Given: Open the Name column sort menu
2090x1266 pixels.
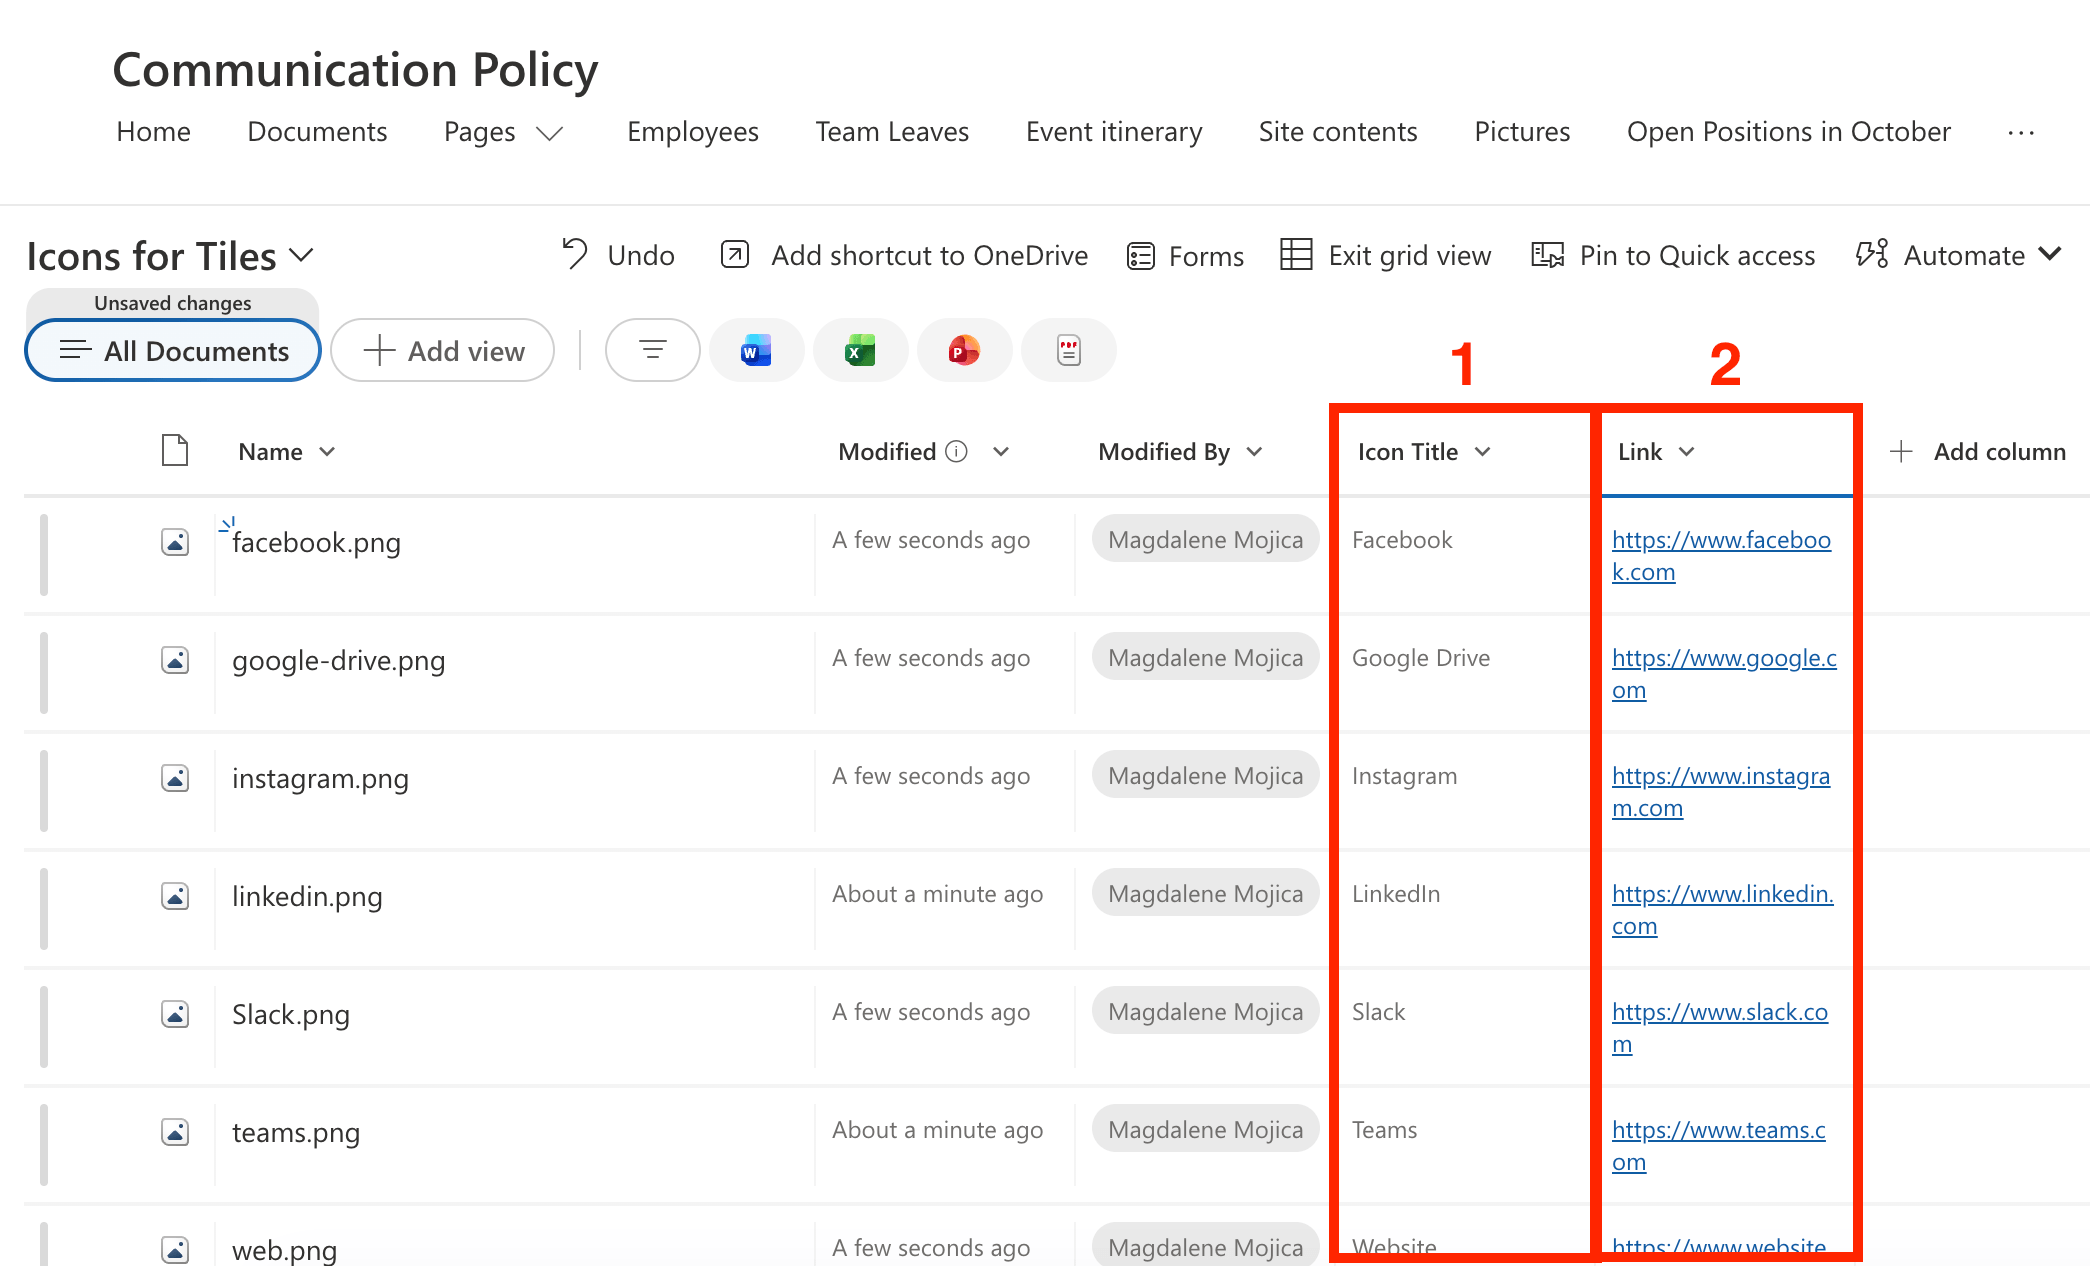Looking at the screenshot, I should (327, 452).
